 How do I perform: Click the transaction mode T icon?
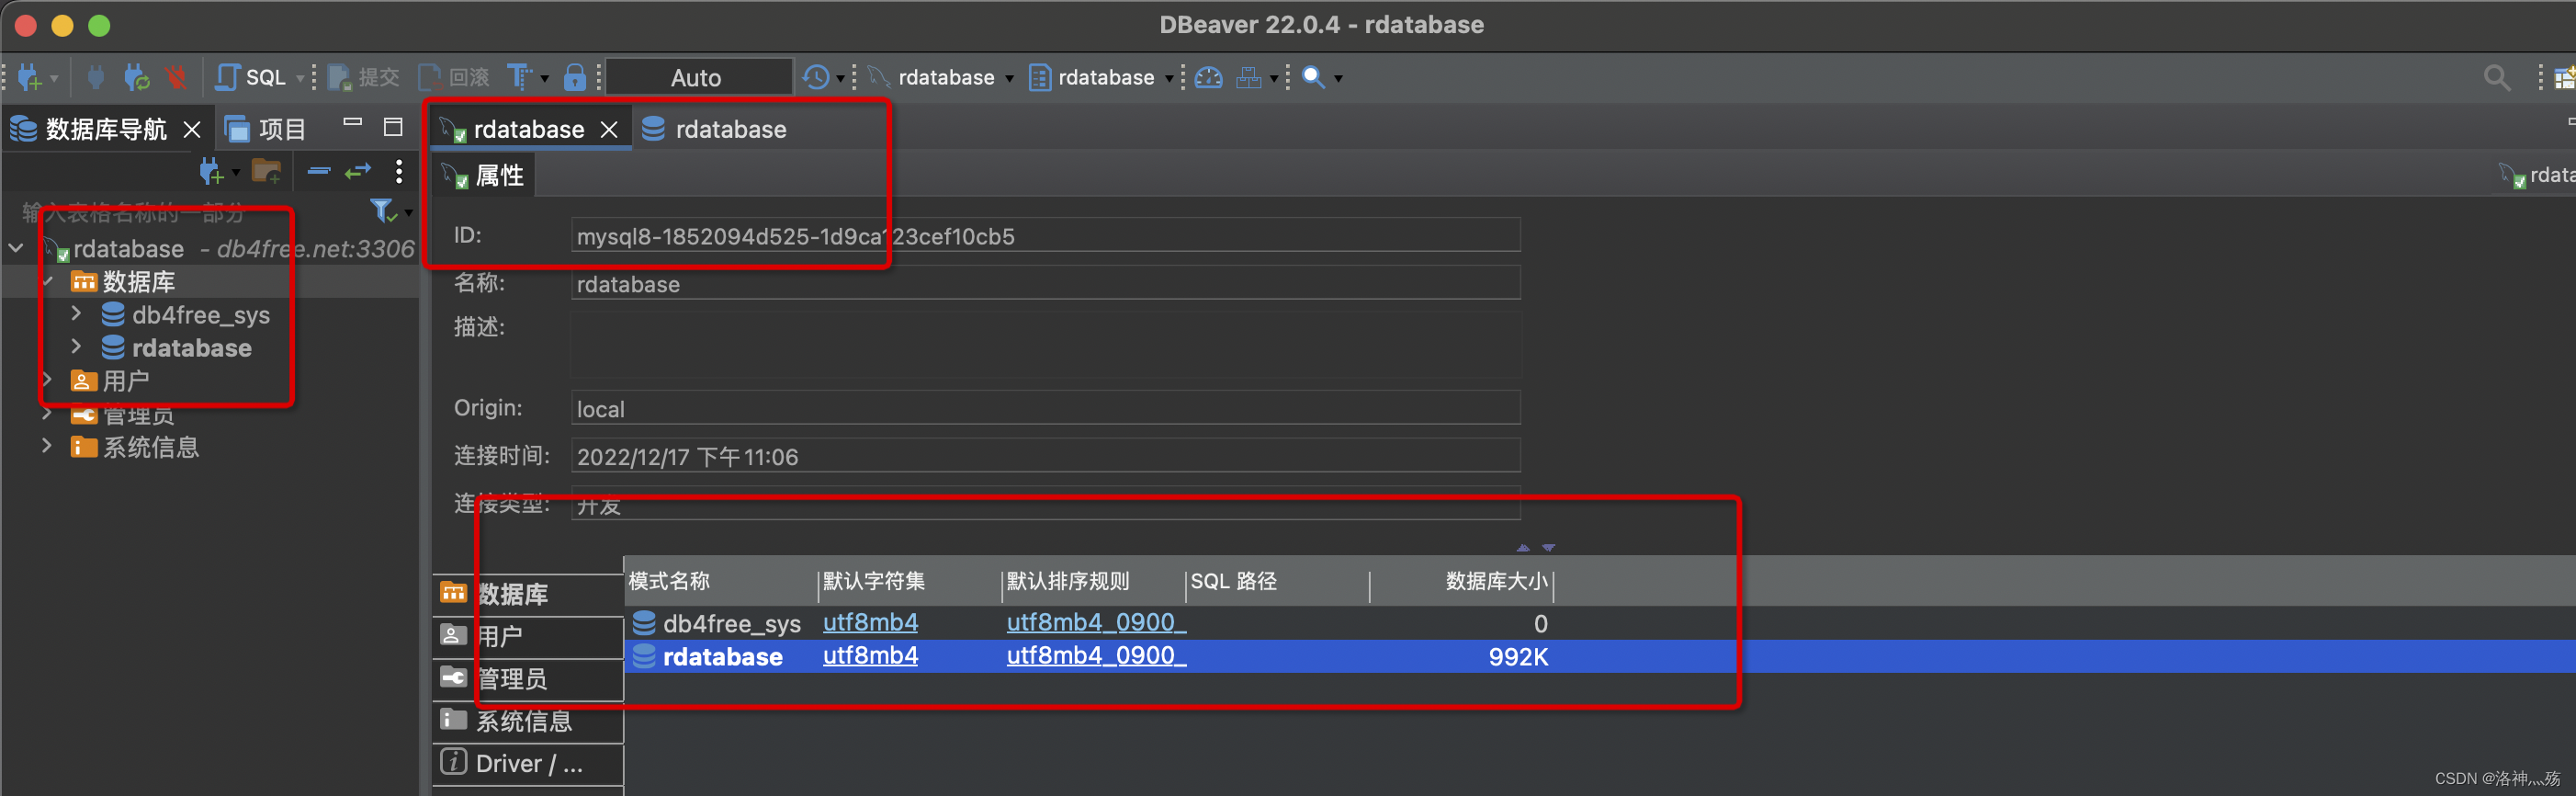(x=520, y=77)
